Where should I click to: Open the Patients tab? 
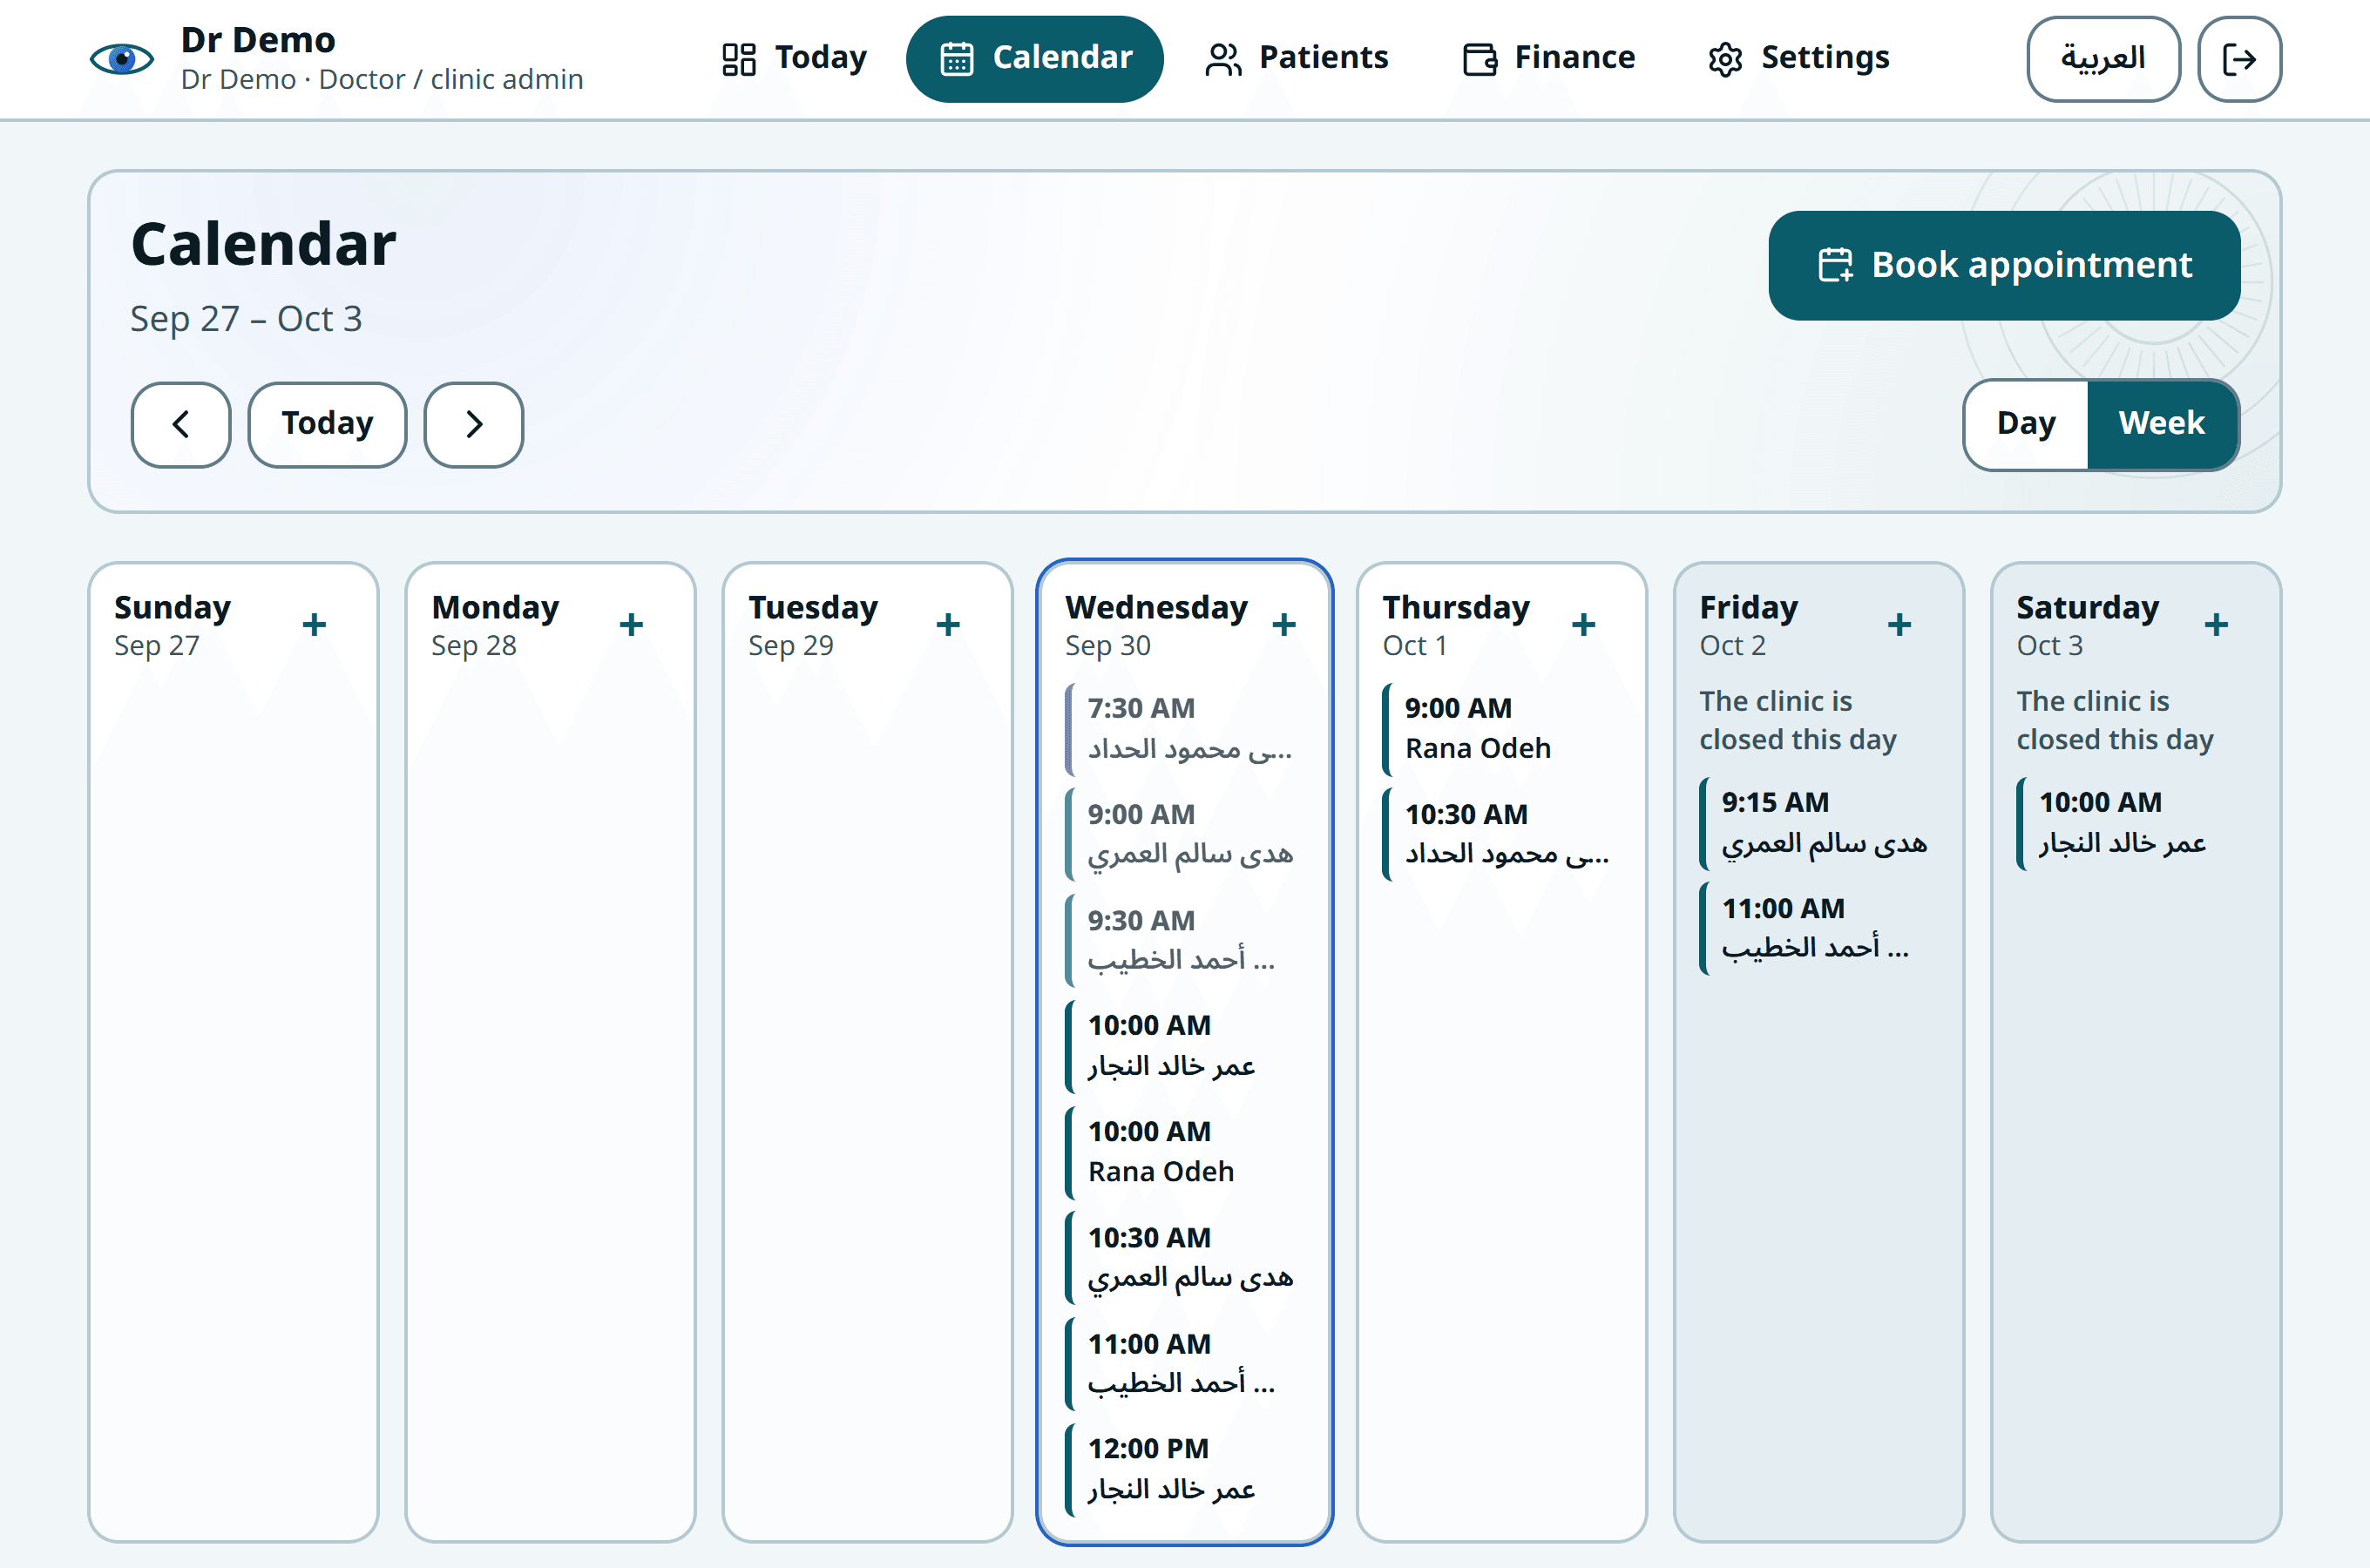point(1297,58)
